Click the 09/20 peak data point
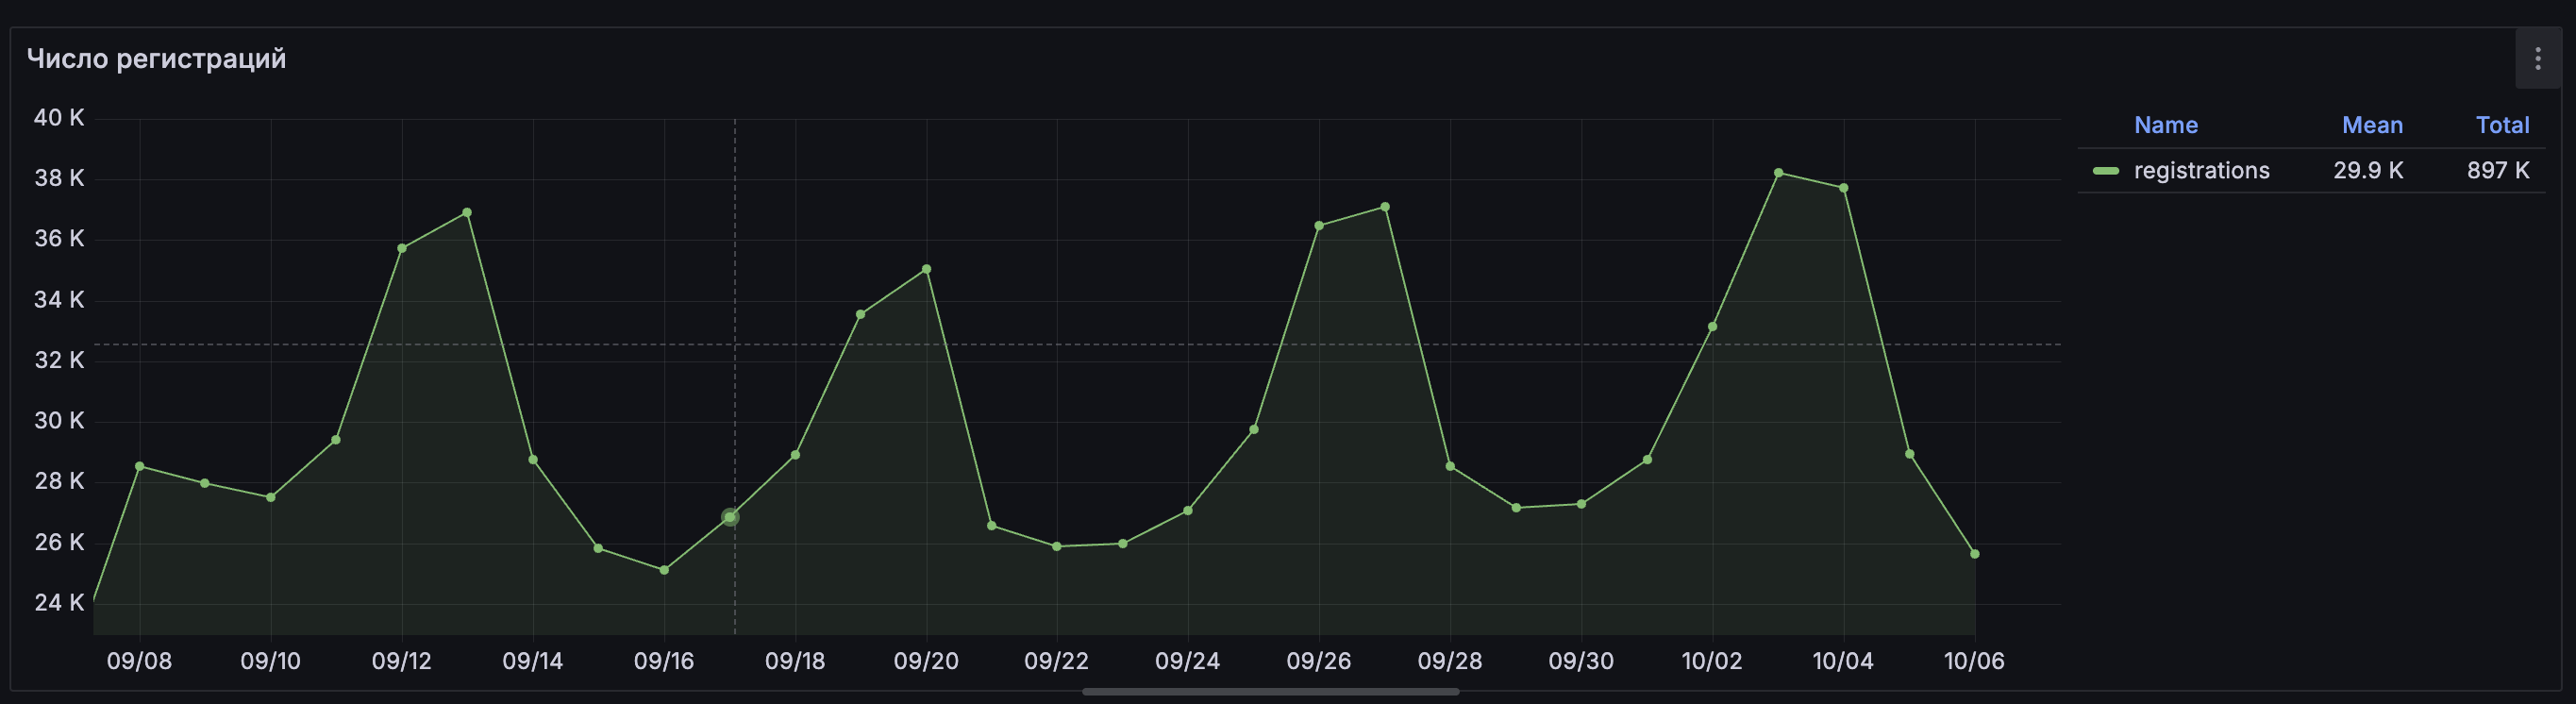 coord(926,269)
